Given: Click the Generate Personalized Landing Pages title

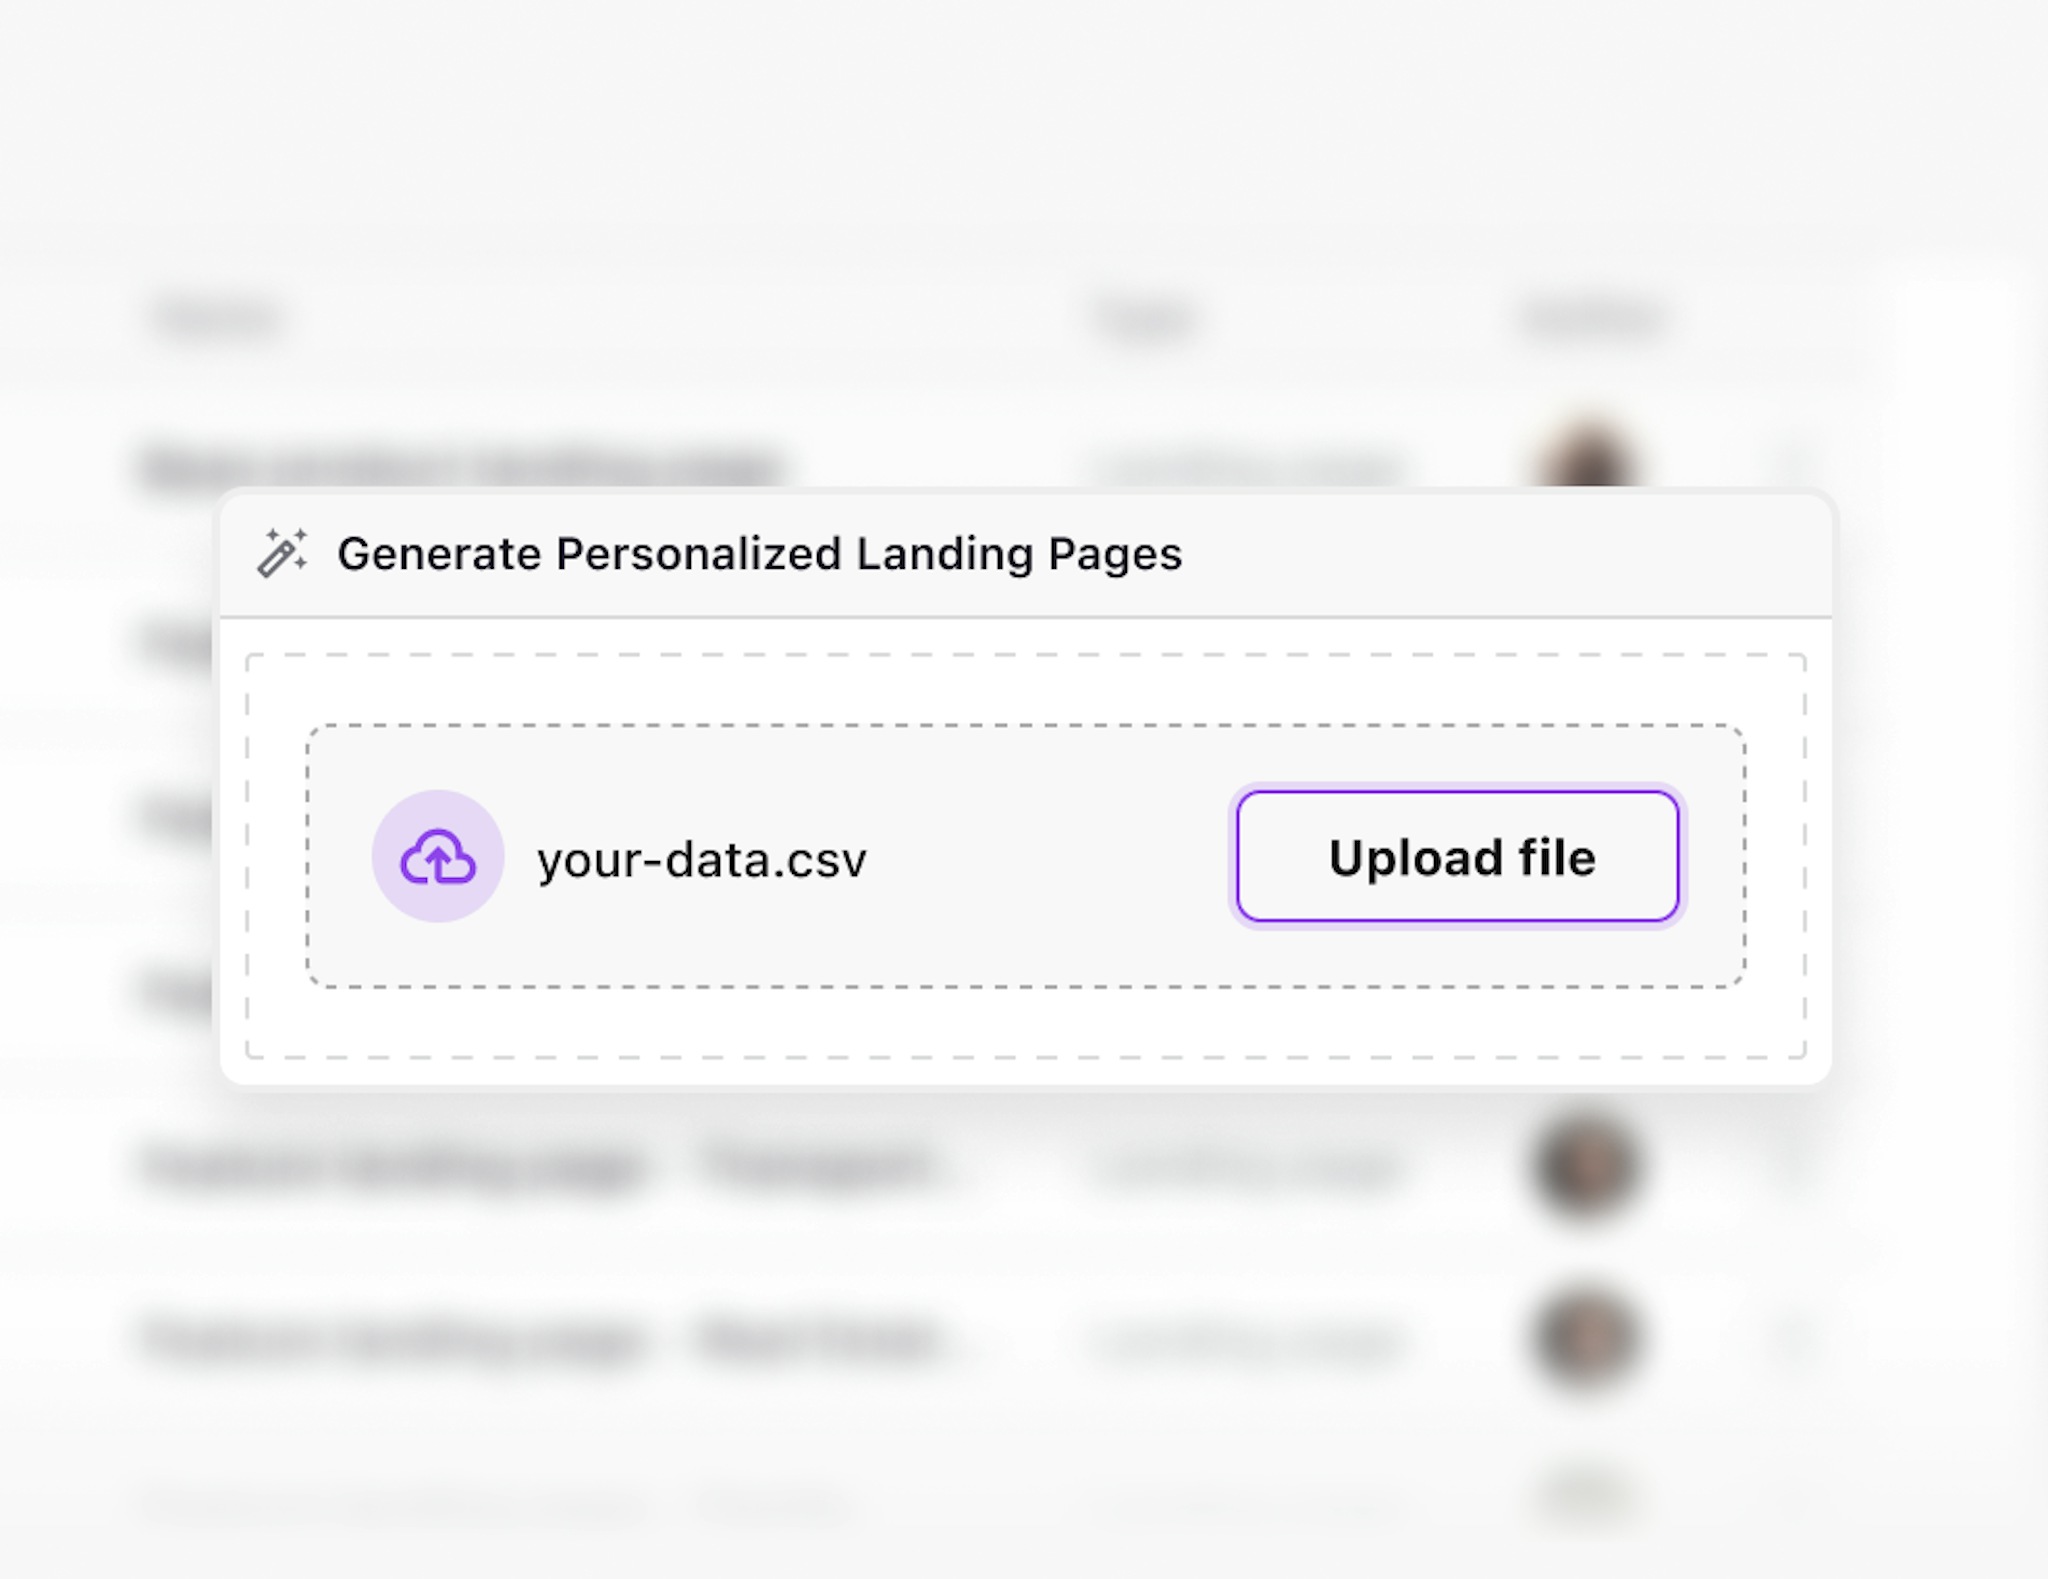Looking at the screenshot, I should point(759,553).
